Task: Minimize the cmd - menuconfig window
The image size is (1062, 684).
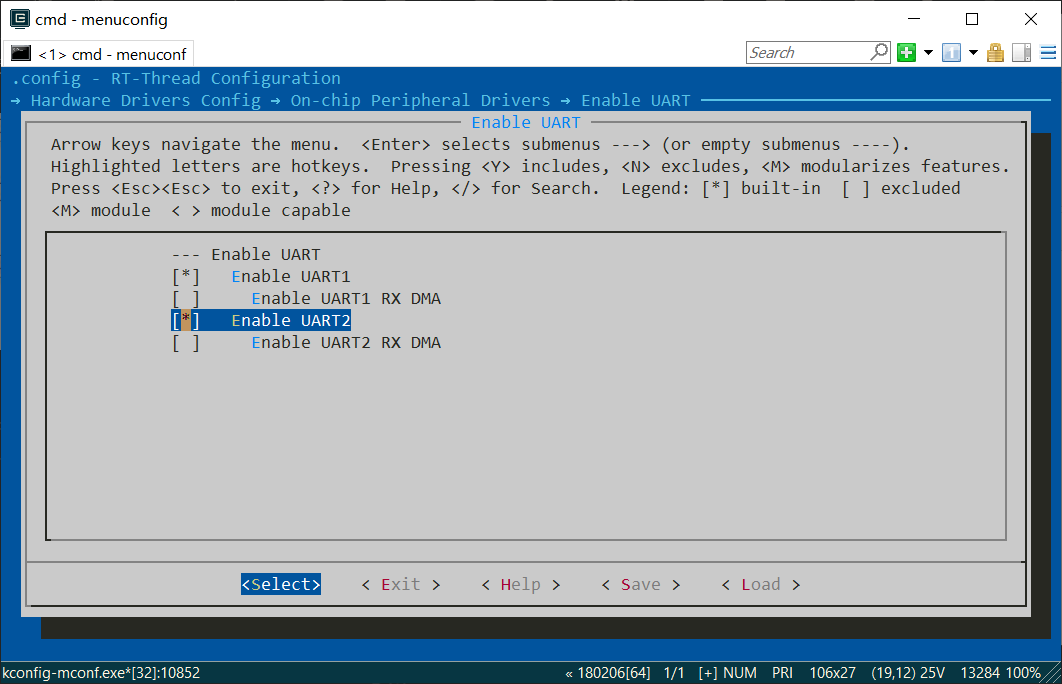Action: click(x=914, y=19)
